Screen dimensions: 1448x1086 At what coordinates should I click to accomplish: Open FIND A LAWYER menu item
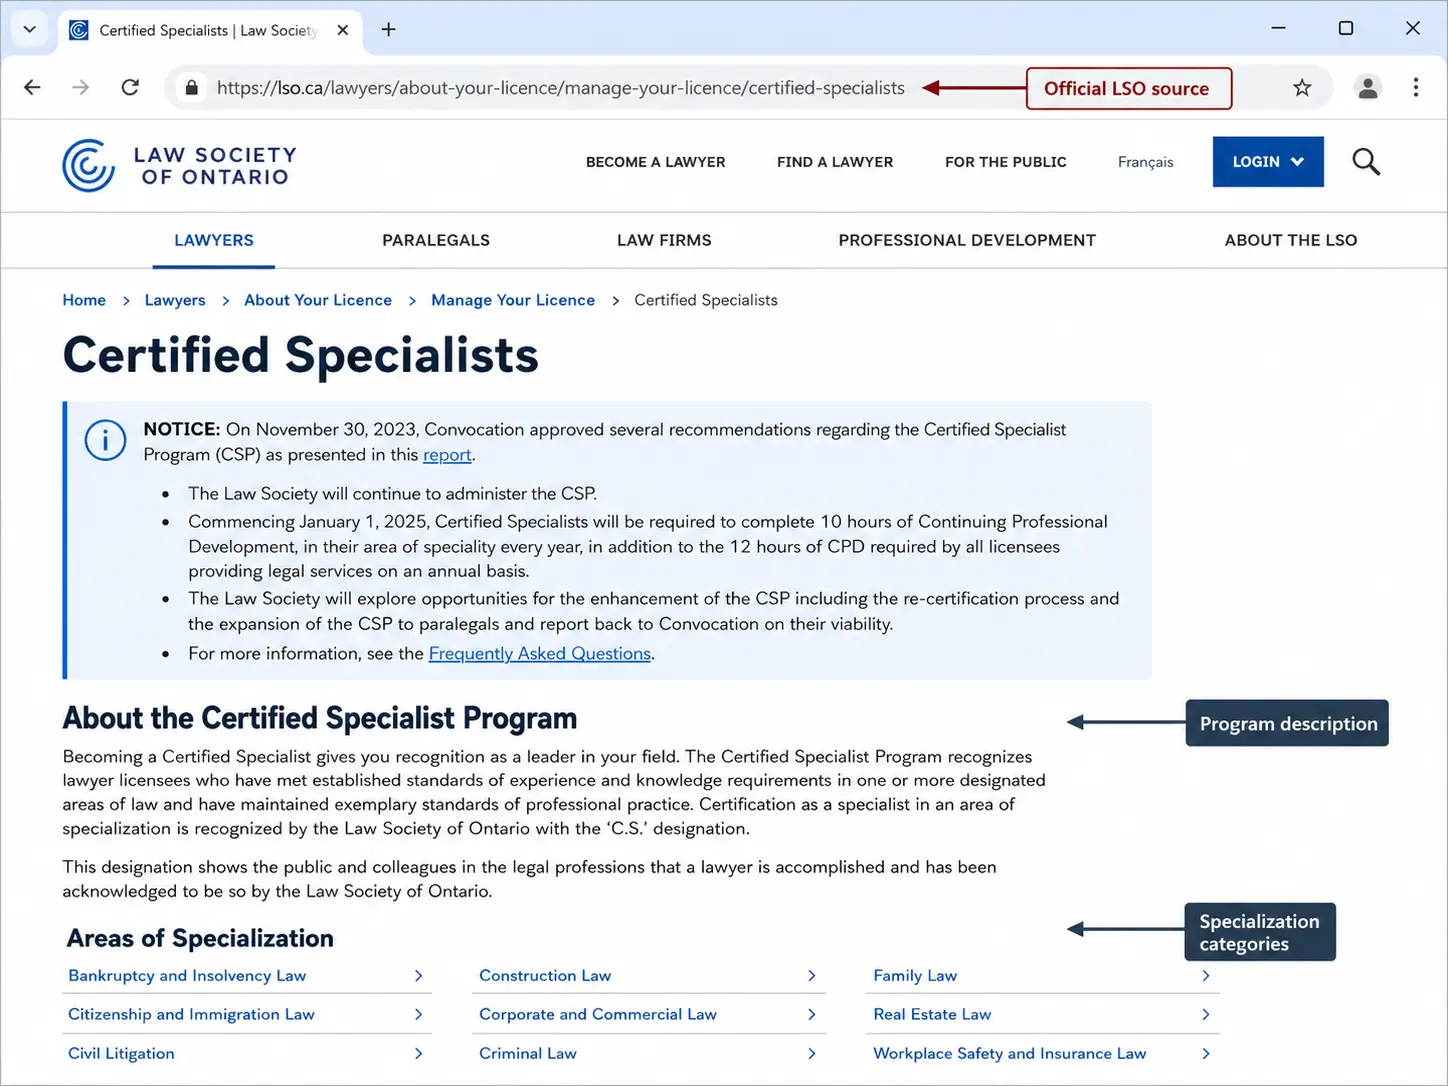pyautogui.click(x=835, y=162)
